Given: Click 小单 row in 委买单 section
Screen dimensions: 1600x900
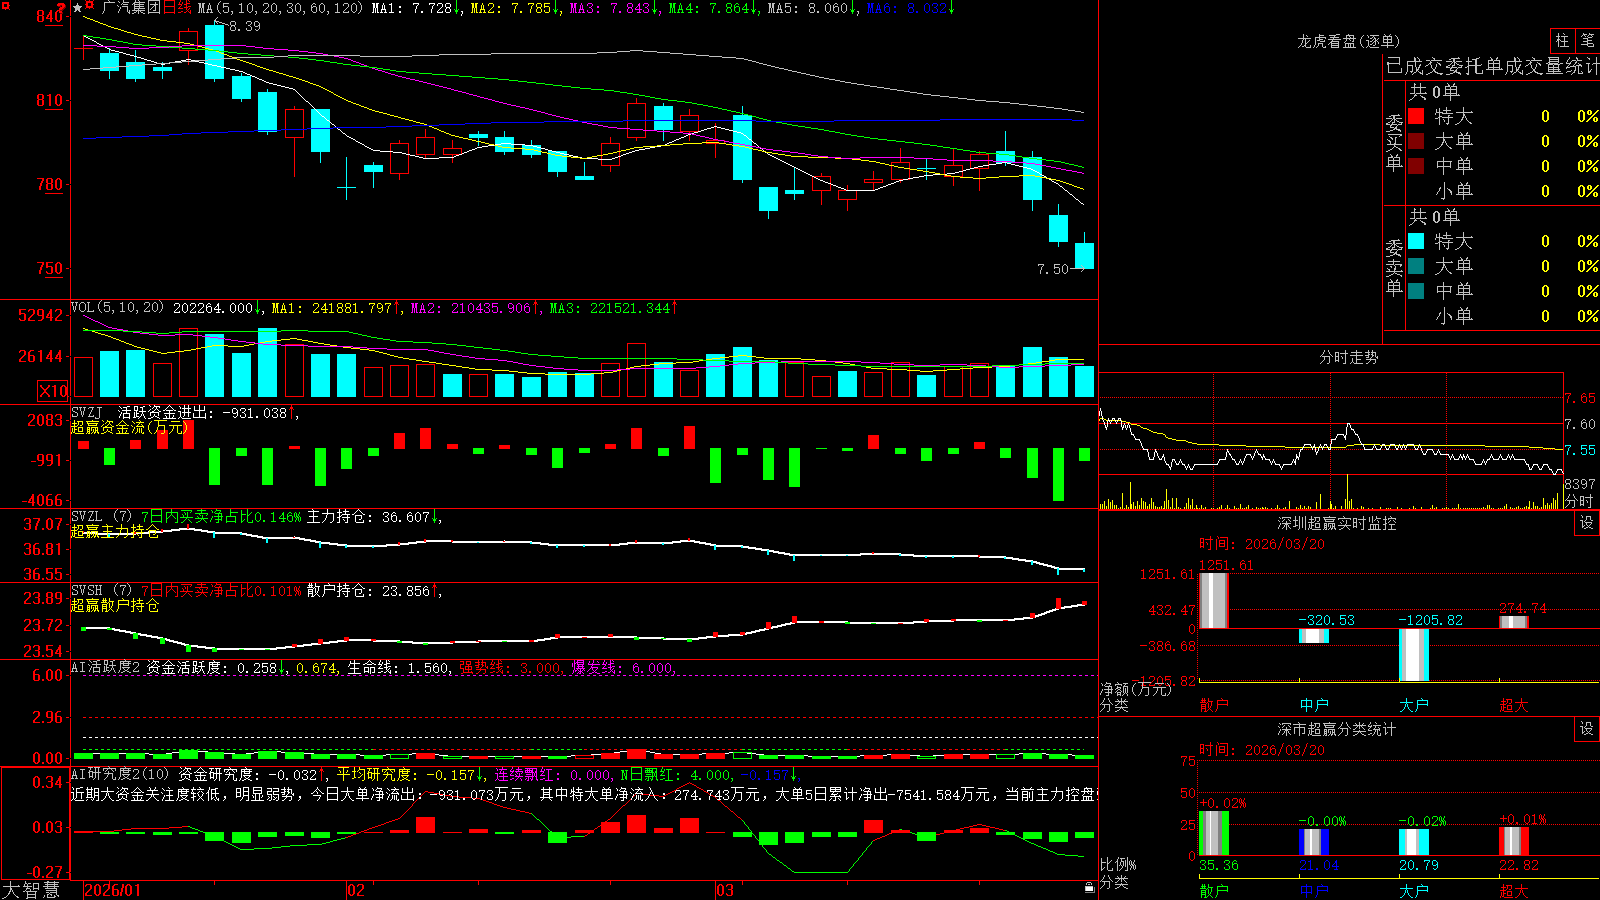Looking at the screenshot, I should [x=1503, y=191].
